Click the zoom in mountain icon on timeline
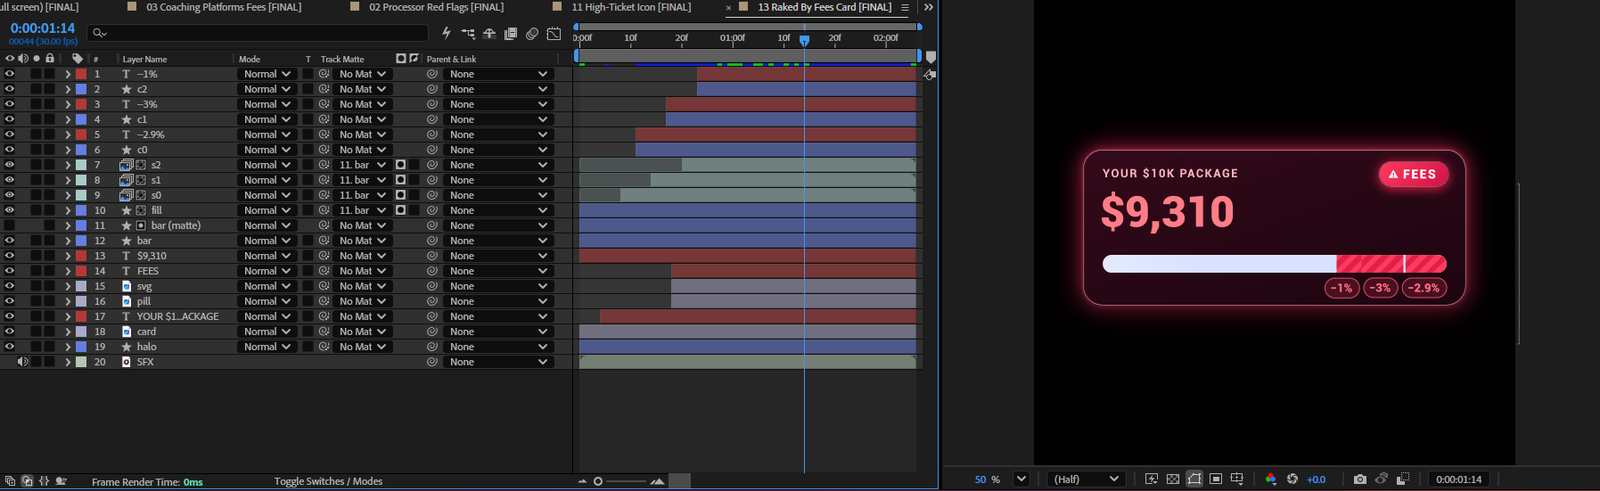 [657, 481]
